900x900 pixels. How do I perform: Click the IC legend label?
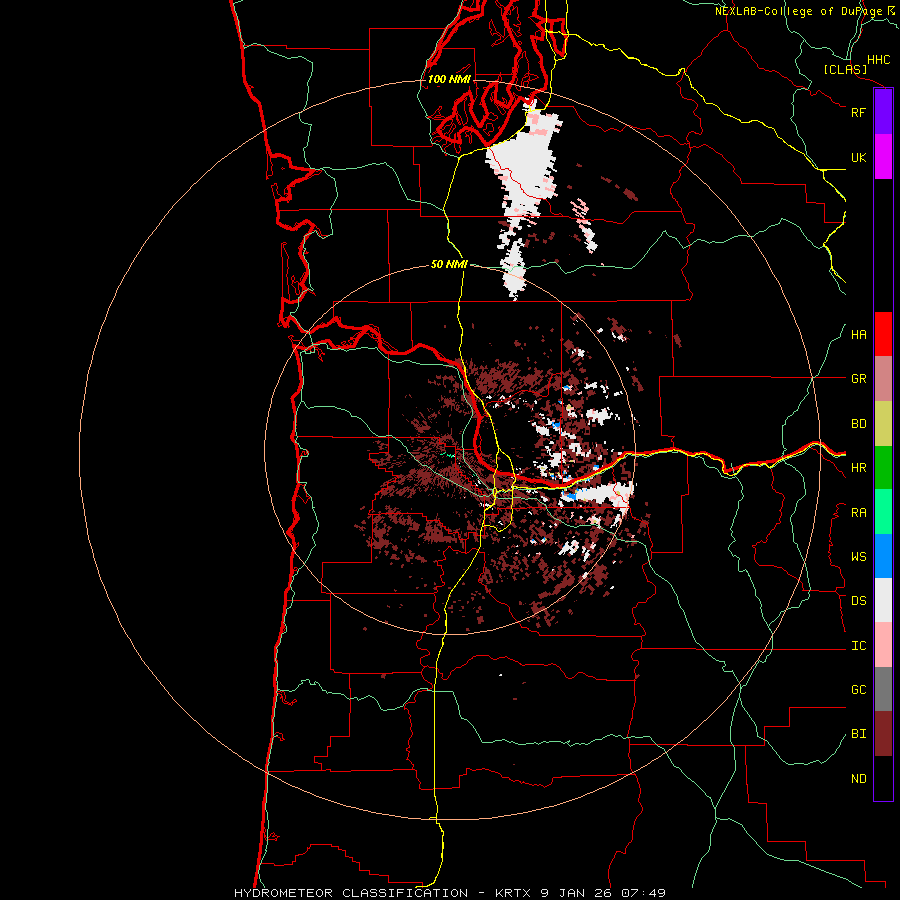coord(858,646)
